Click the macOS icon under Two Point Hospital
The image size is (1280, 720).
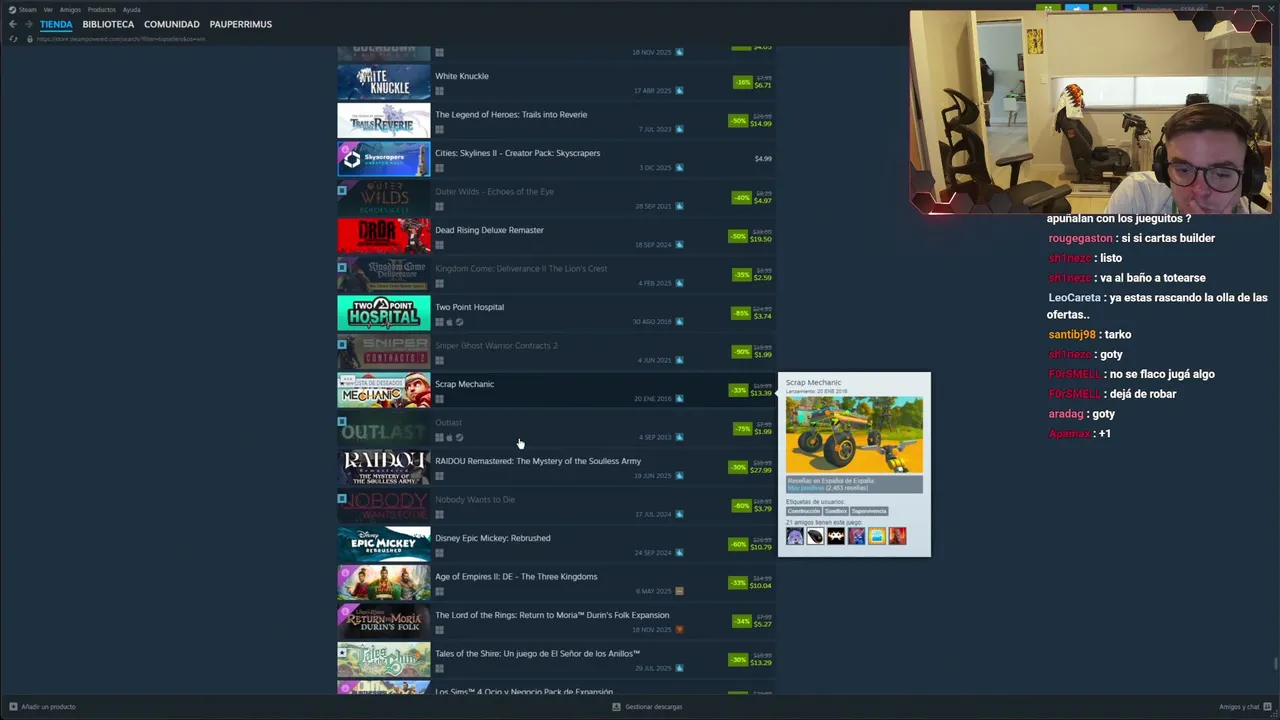point(449,322)
